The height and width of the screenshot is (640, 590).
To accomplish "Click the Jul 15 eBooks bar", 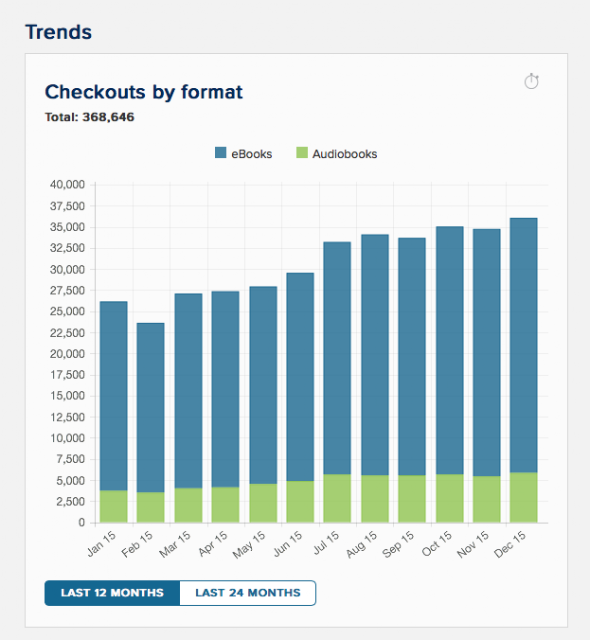I will [x=337, y=358].
